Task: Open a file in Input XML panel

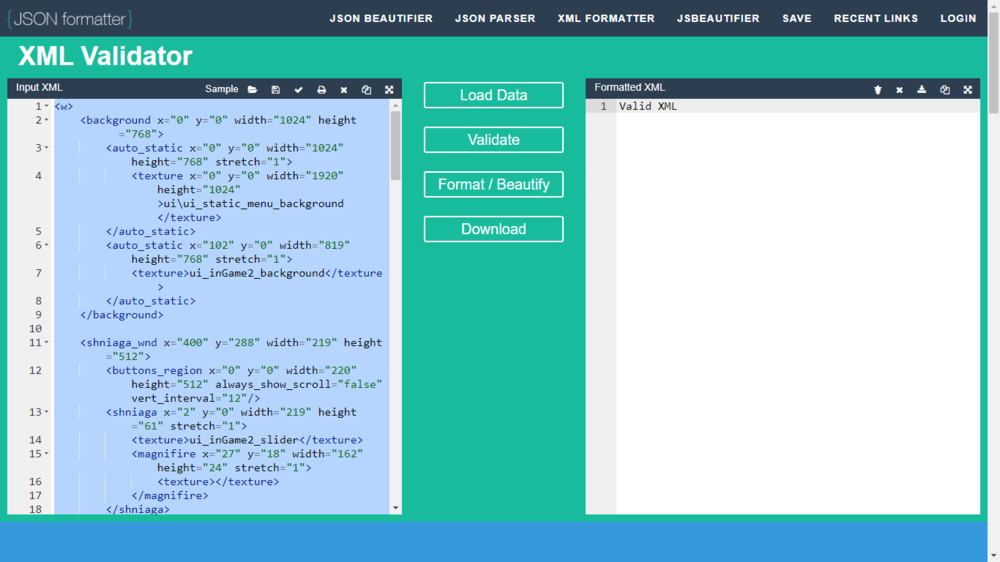Action: (x=252, y=89)
